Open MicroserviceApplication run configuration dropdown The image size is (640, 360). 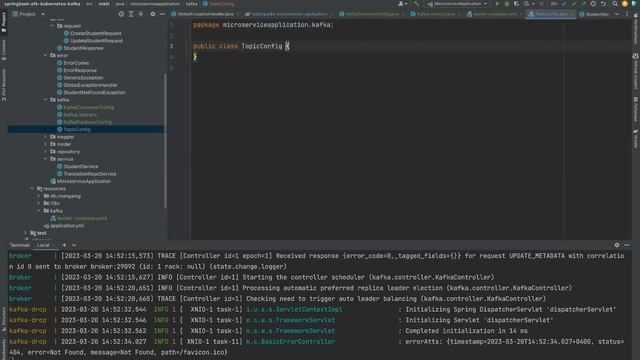[x=457, y=4]
